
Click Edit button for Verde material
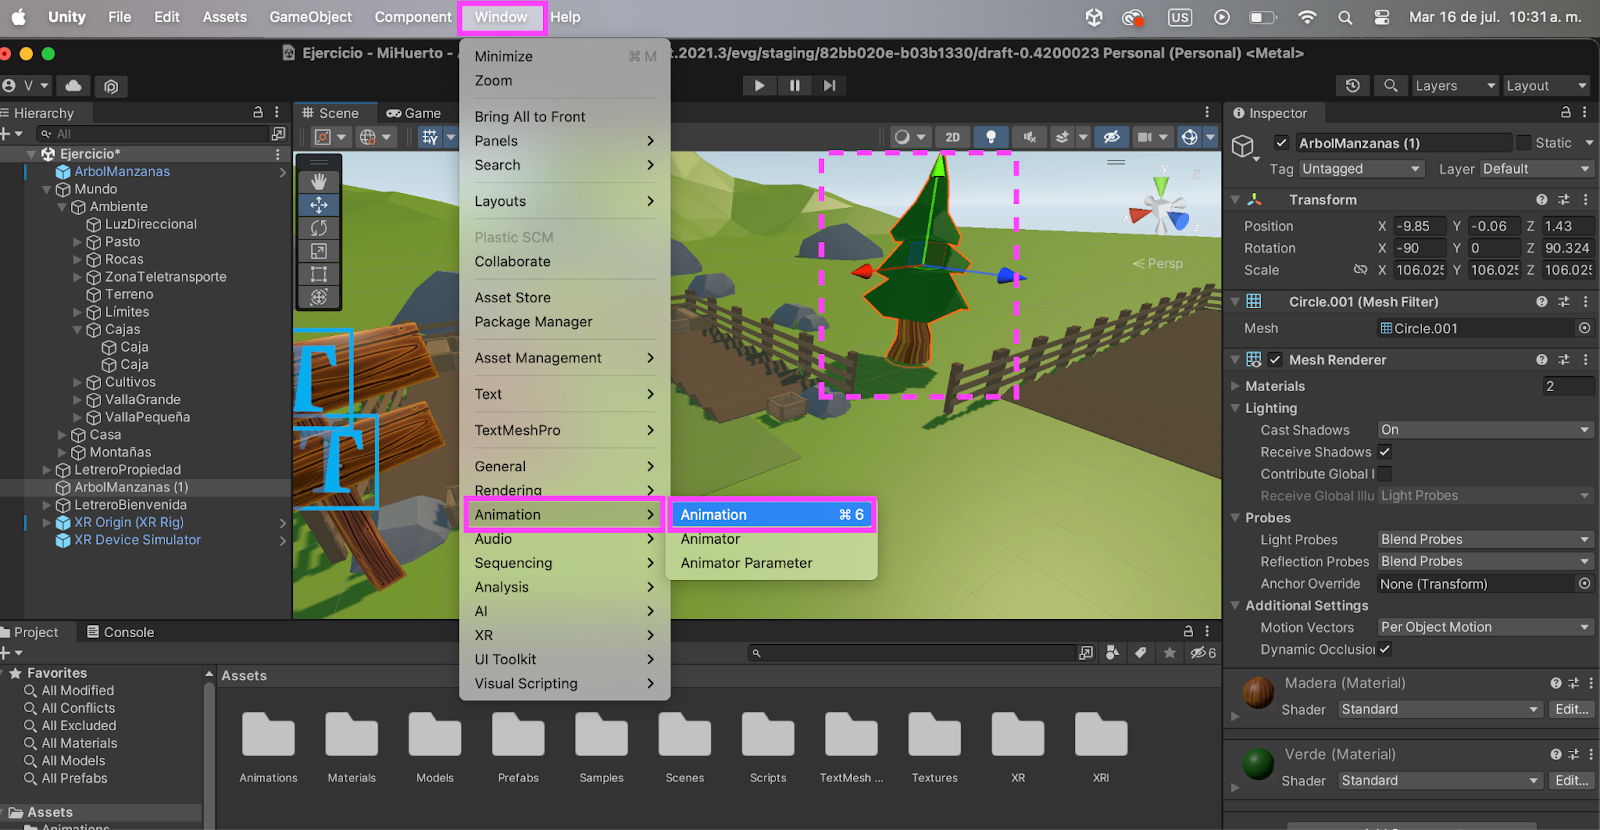(x=1571, y=781)
